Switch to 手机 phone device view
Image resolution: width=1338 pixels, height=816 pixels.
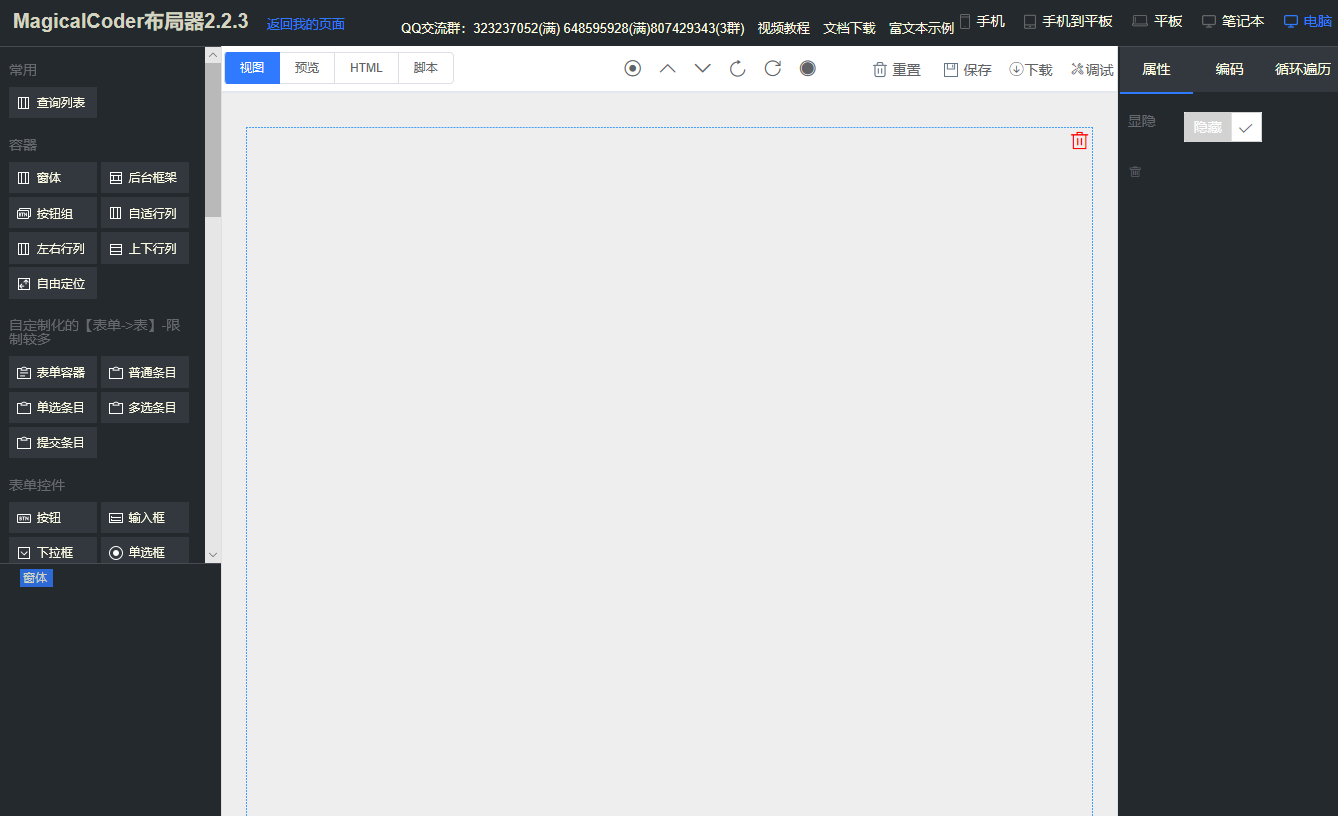982,21
